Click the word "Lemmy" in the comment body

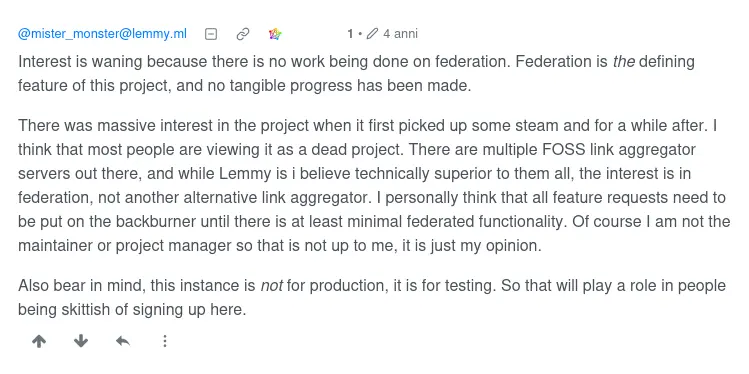pyautogui.click(x=245, y=174)
